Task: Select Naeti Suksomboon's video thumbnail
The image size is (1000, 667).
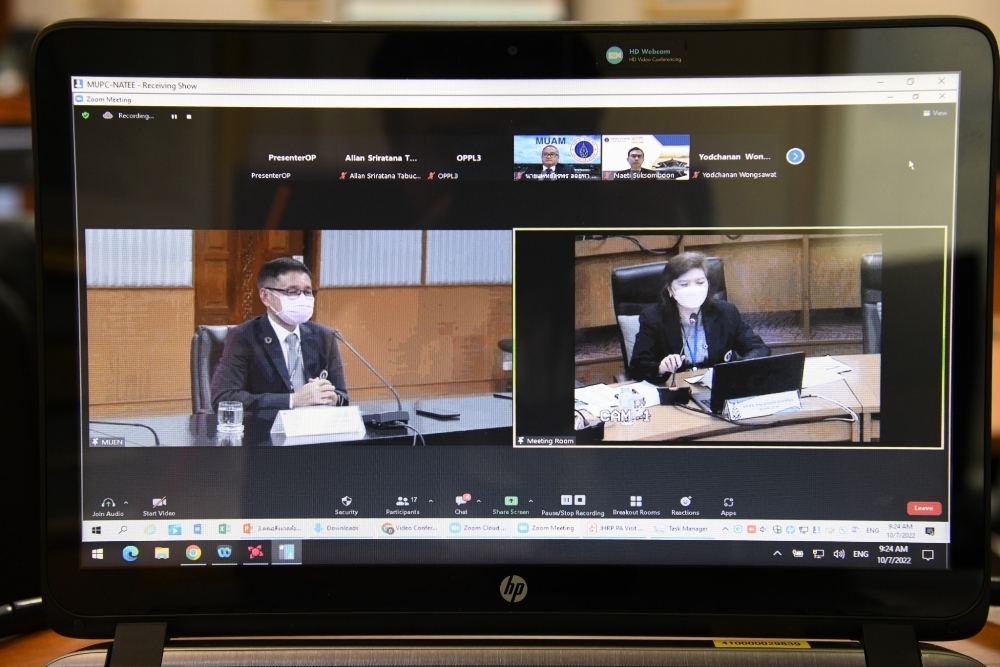Action: [645, 158]
